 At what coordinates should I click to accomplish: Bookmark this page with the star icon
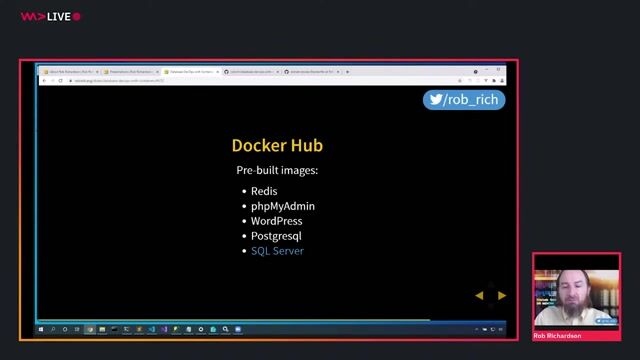click(x=460, y=81)
